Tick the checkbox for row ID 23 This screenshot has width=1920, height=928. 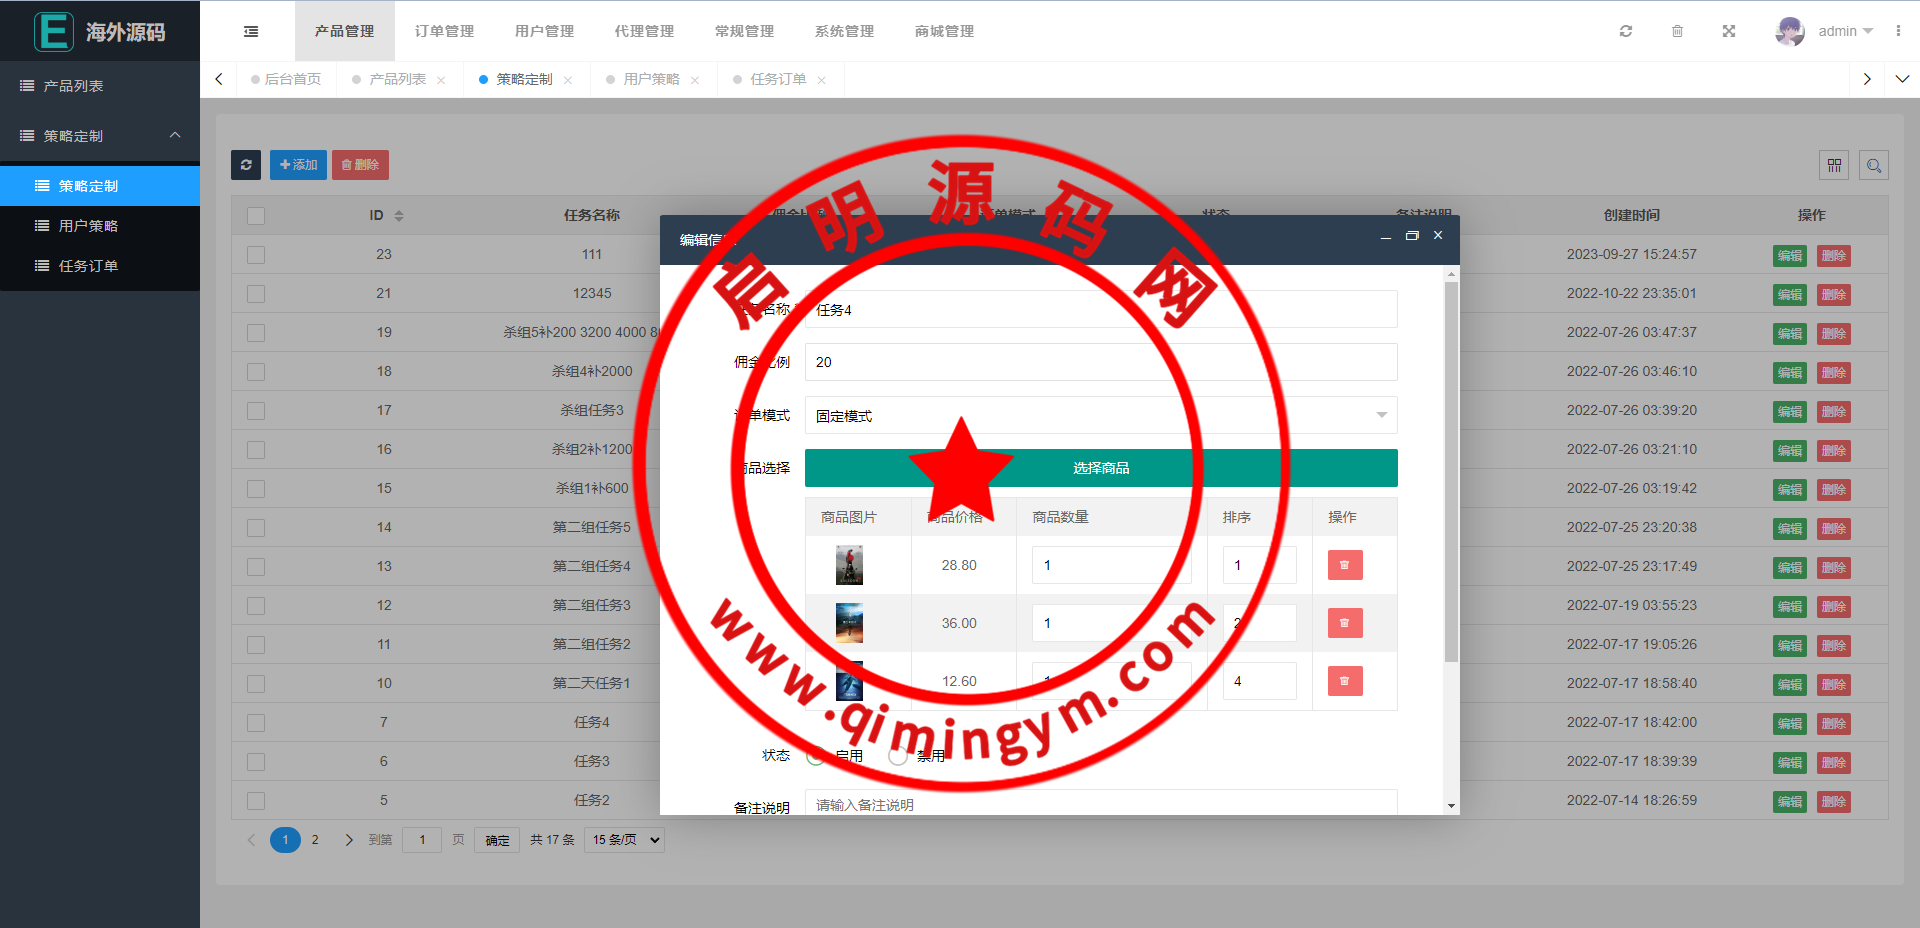click(x=256, y=255)
